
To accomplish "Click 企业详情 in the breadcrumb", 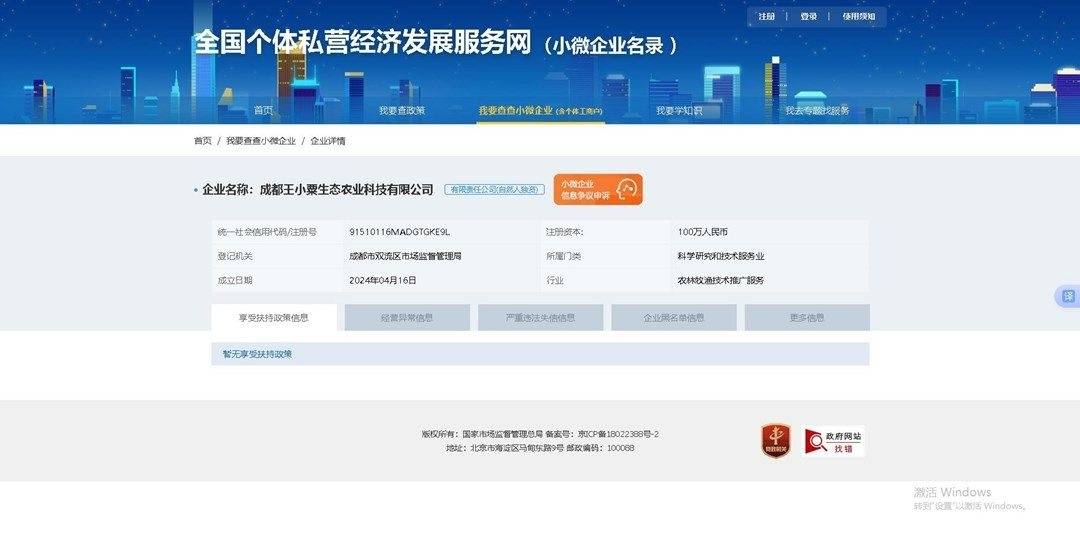I will [x=328, y=141].
